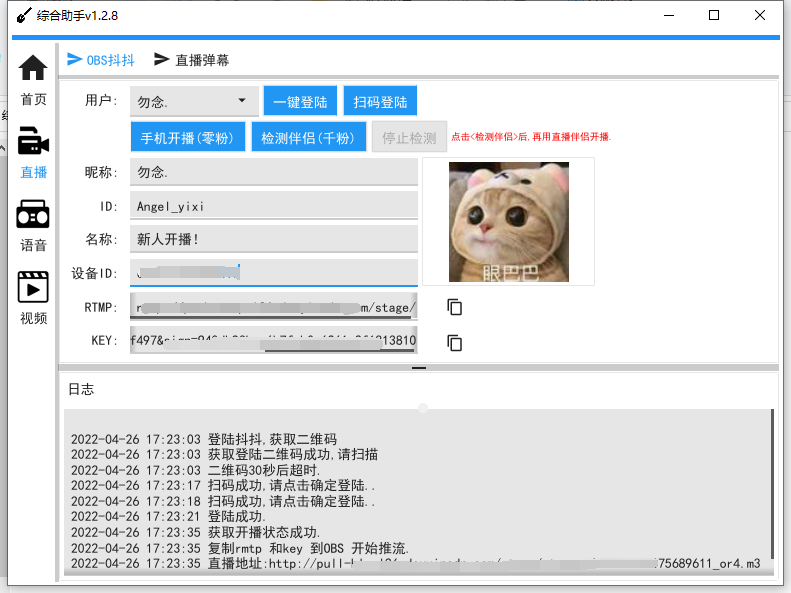Switch to the OBS抖抖 tab

(x=101, y=60)
